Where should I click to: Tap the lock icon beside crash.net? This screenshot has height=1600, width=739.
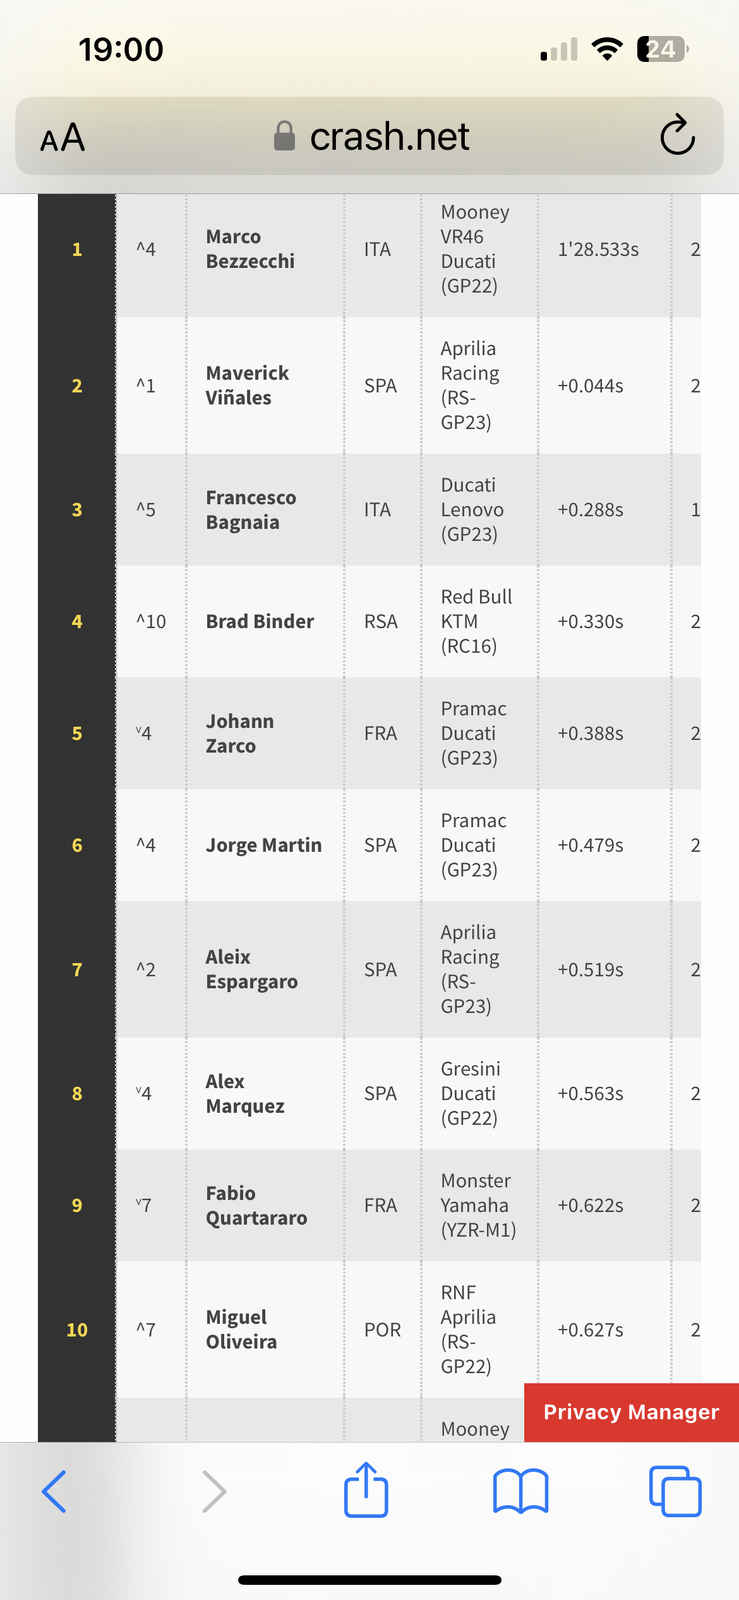(x=284, y=136)
